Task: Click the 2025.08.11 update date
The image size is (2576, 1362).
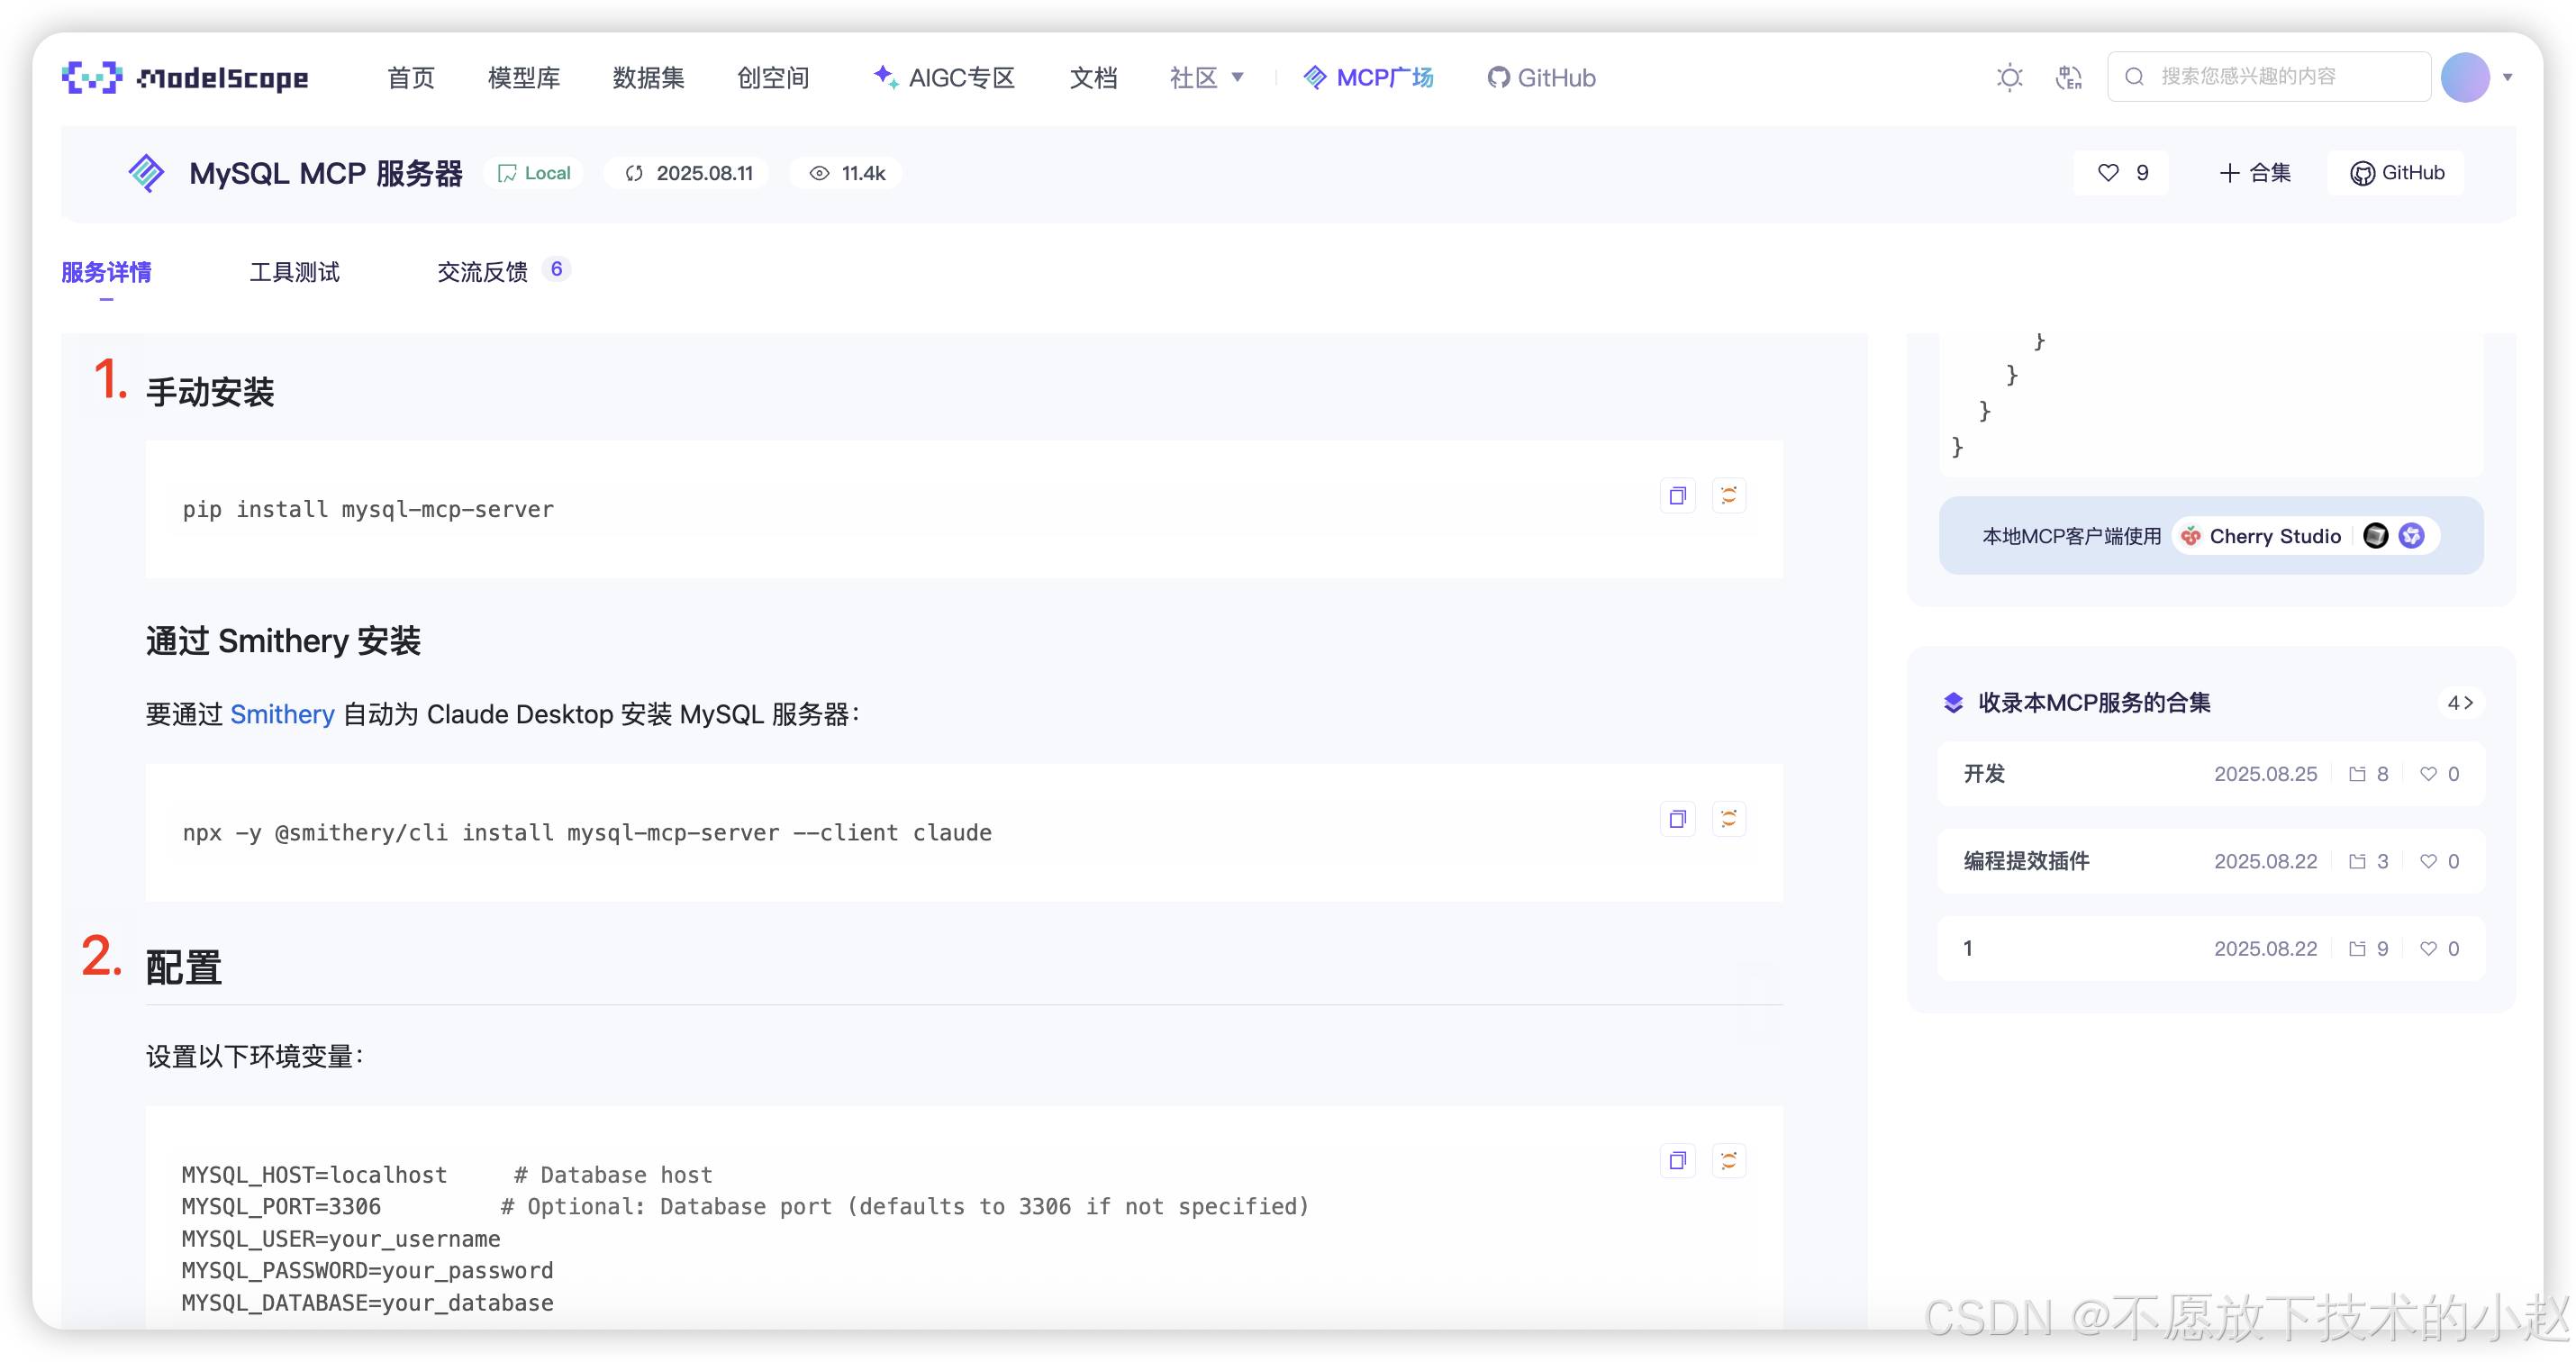Action: pos(689,173)
